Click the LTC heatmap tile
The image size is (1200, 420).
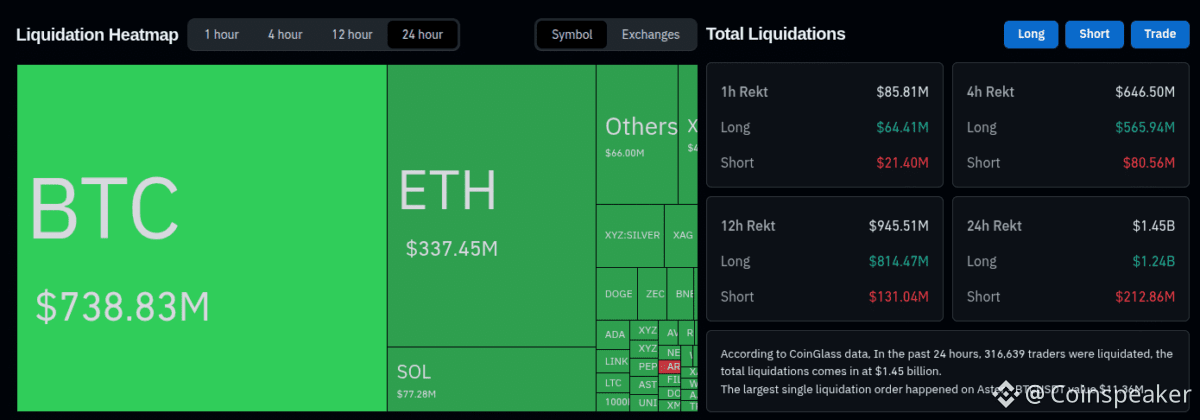point(615,383)
